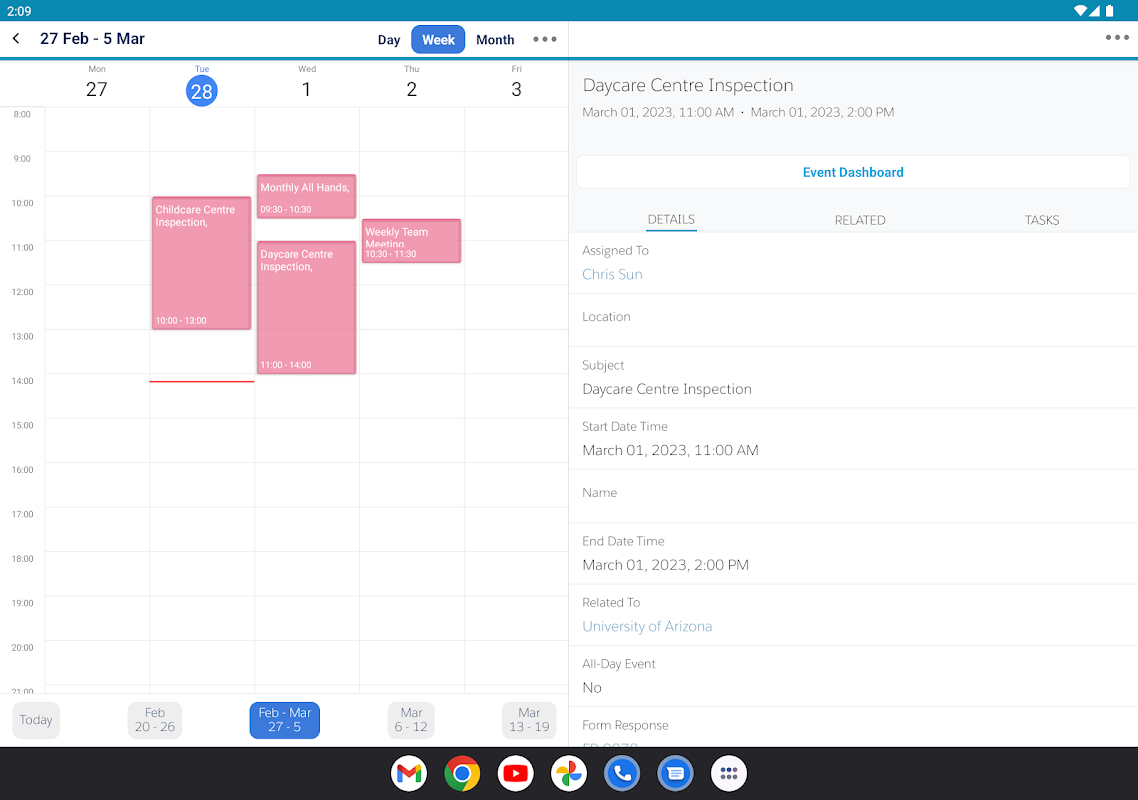Screen dimensions: 1138x800
Task: Select Tuesday 28 highlighted date
Action: [202, 91]
